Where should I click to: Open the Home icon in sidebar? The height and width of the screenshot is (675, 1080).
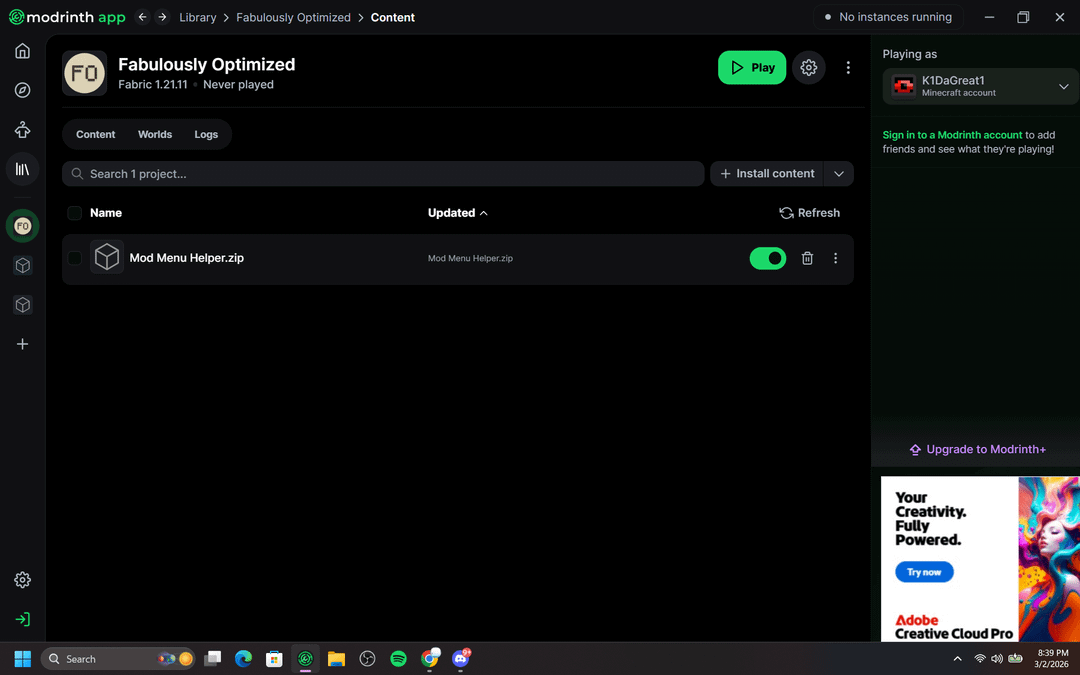click(x=22, y=51)
